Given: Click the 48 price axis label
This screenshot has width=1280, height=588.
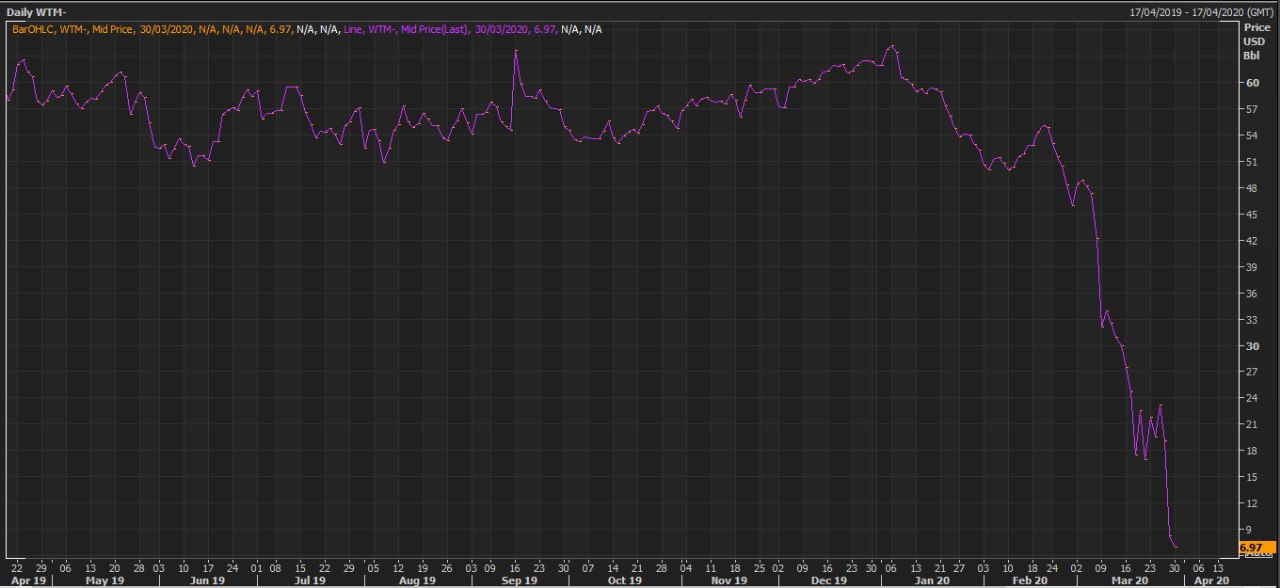Looking at the screenshot, I should coord(1251,188).
